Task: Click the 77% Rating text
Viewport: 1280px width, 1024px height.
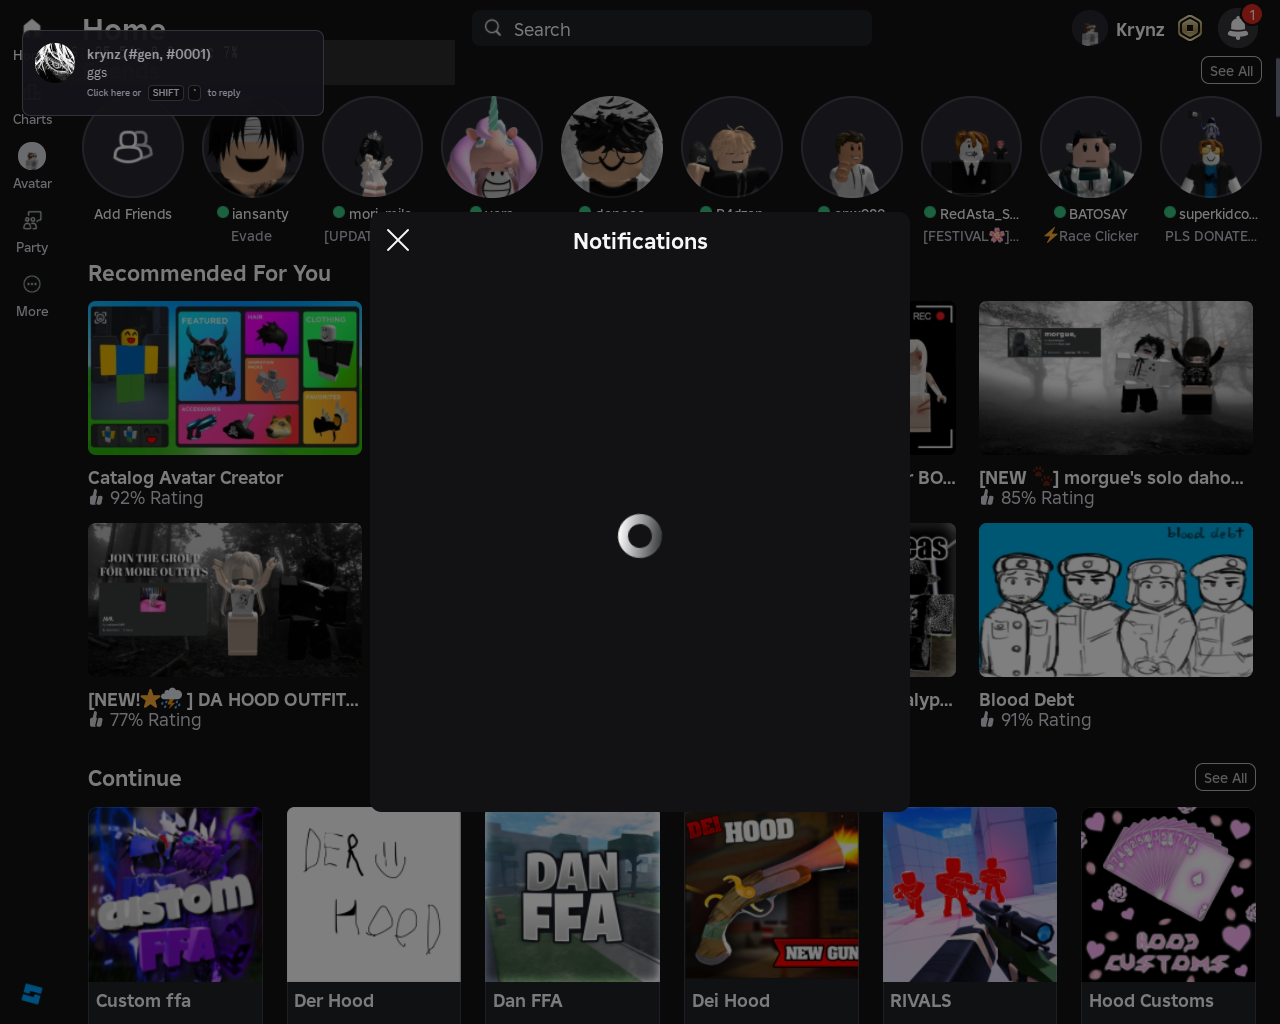Action: [x=156, y=720]
